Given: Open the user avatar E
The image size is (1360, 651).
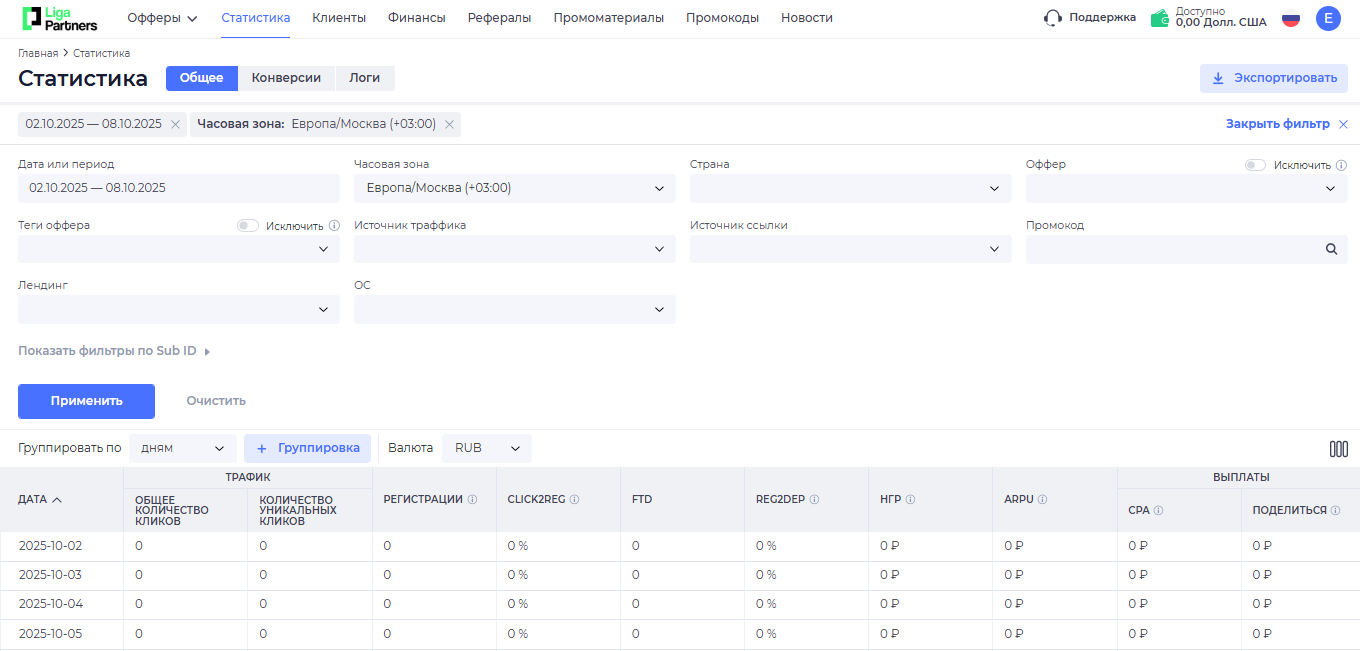Looking at the screenshot, I should pyautogui.click(x=1328, y=18).
